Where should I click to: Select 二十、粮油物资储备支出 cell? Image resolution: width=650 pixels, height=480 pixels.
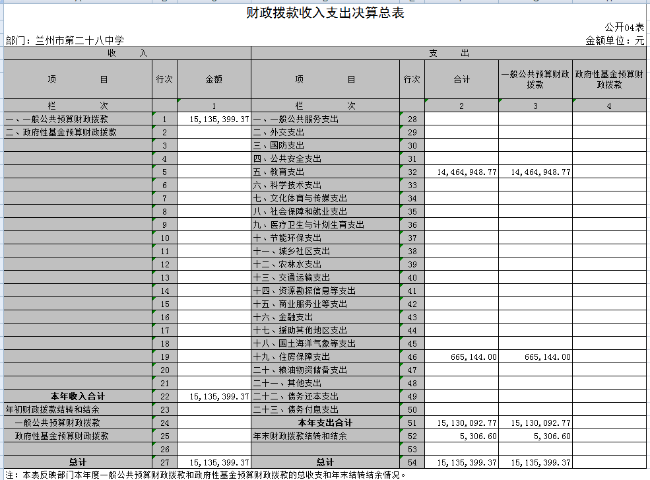(x=325, y=370)
